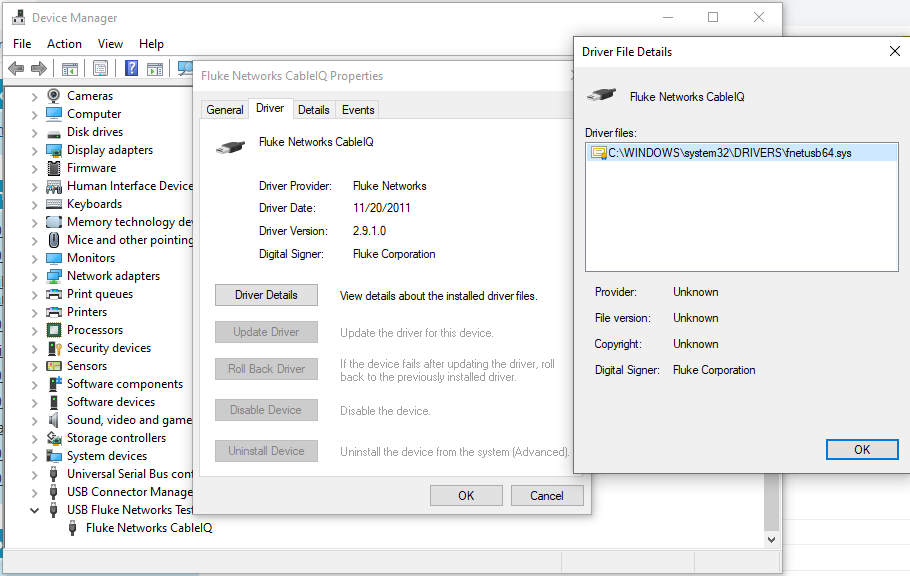The width and height of the screenshot is (910, 576).
Task: Click the Back arrow toolbar icon
Action: (x=16, y=69)
